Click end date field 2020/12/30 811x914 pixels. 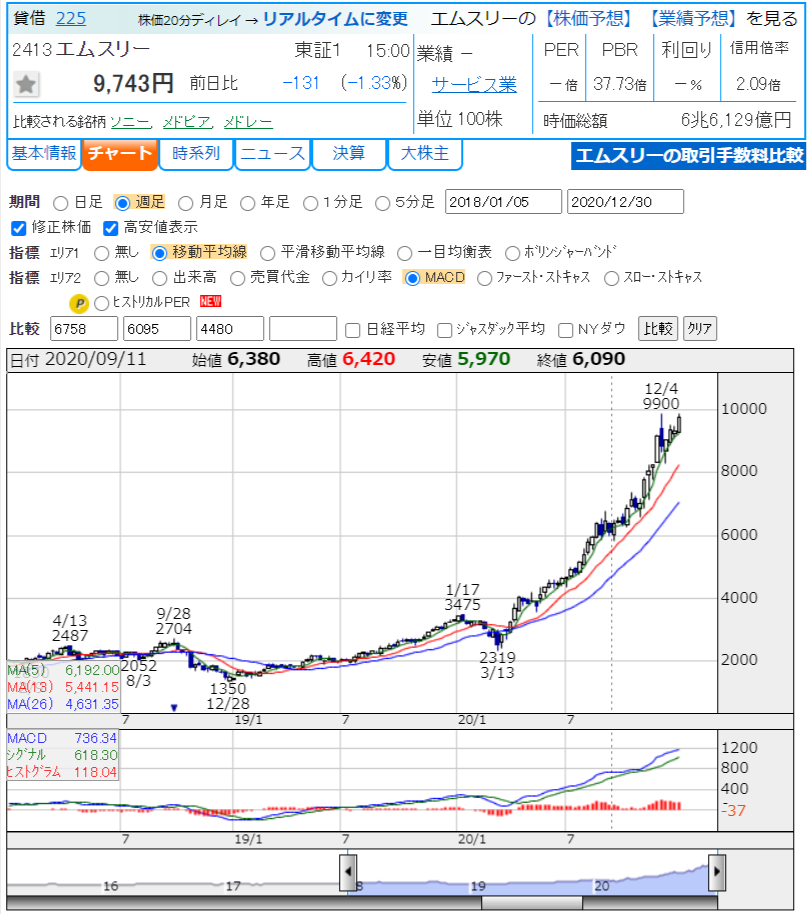pos(625,202)
